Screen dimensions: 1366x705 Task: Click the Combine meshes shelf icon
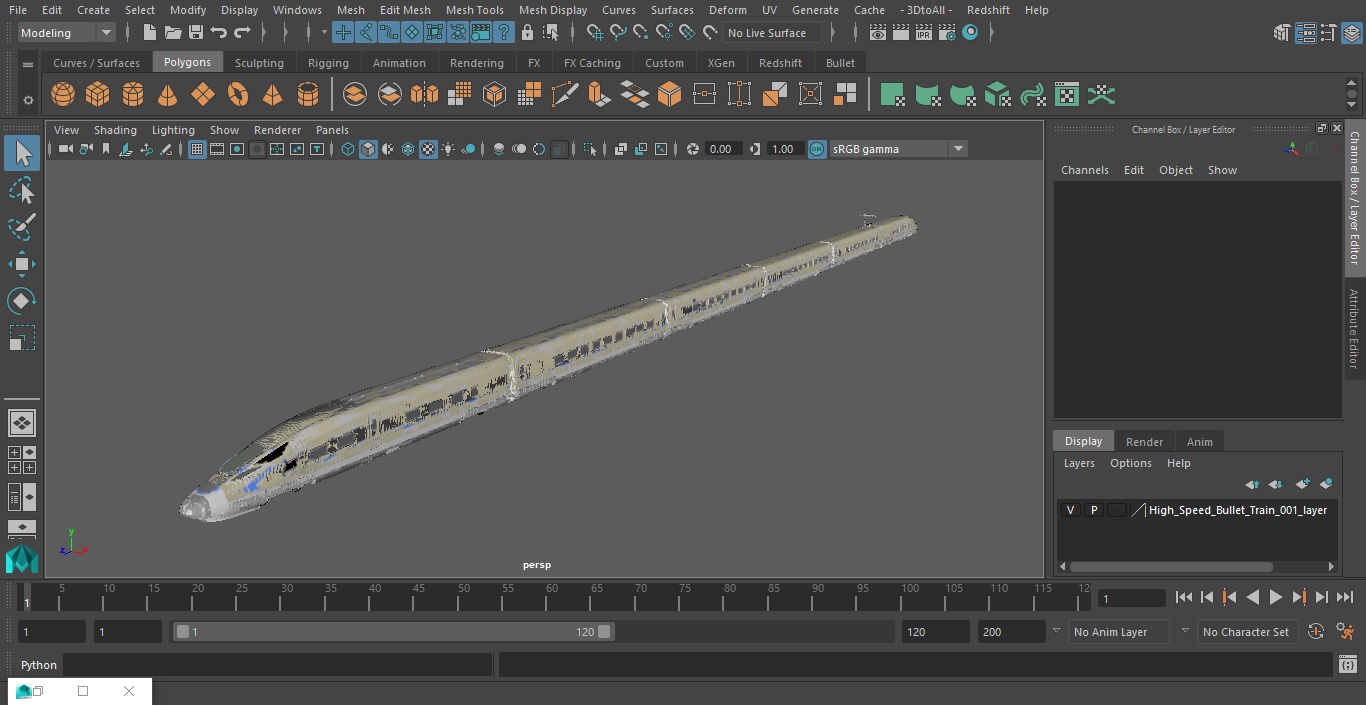click(355, 95)
